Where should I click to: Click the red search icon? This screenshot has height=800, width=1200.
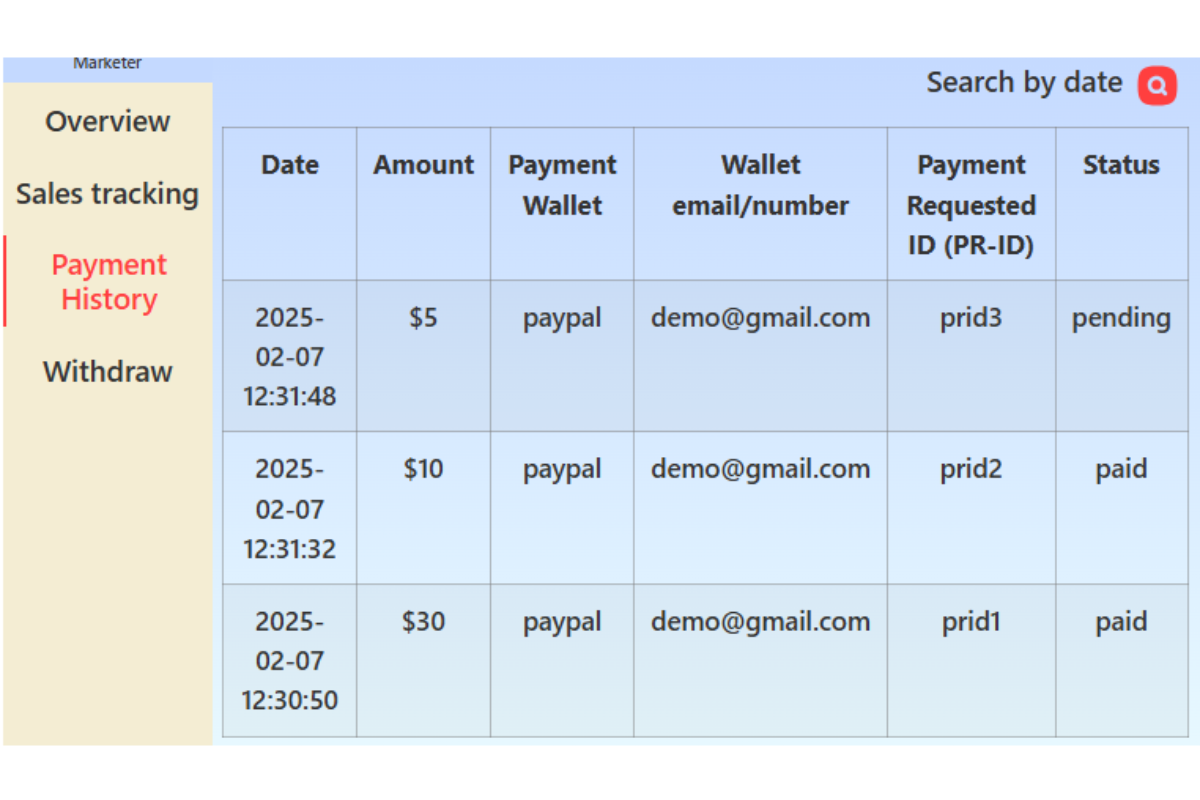[x=1157, y=86]
